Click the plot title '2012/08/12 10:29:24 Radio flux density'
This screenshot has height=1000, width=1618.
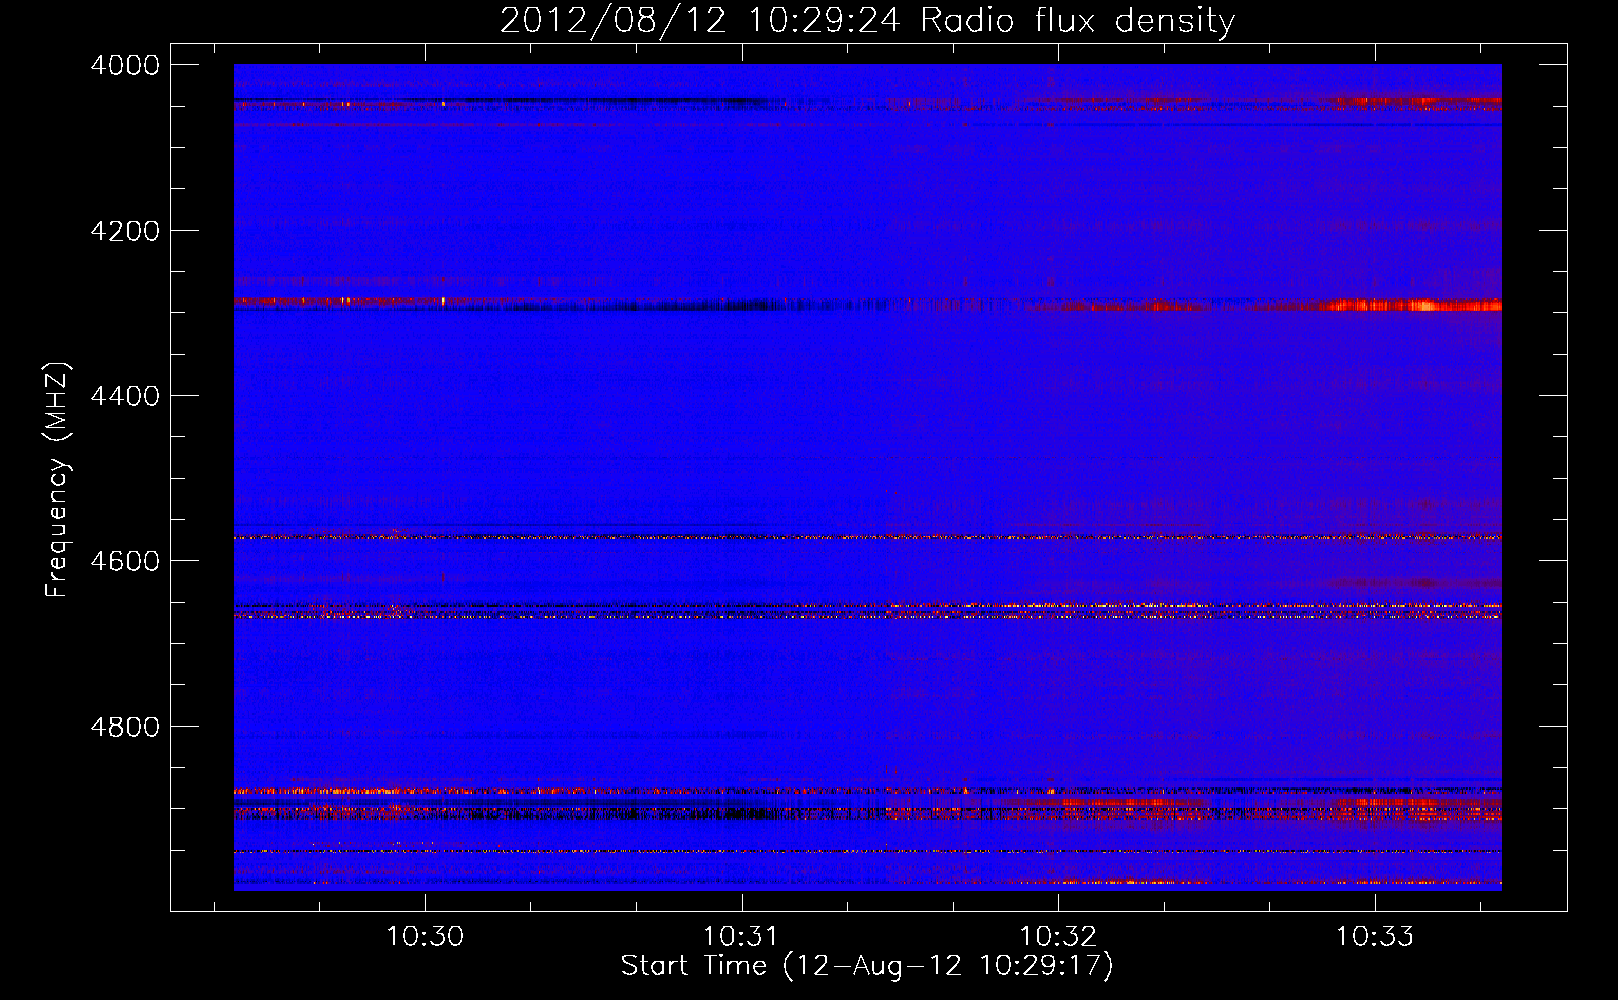[867, 21]
